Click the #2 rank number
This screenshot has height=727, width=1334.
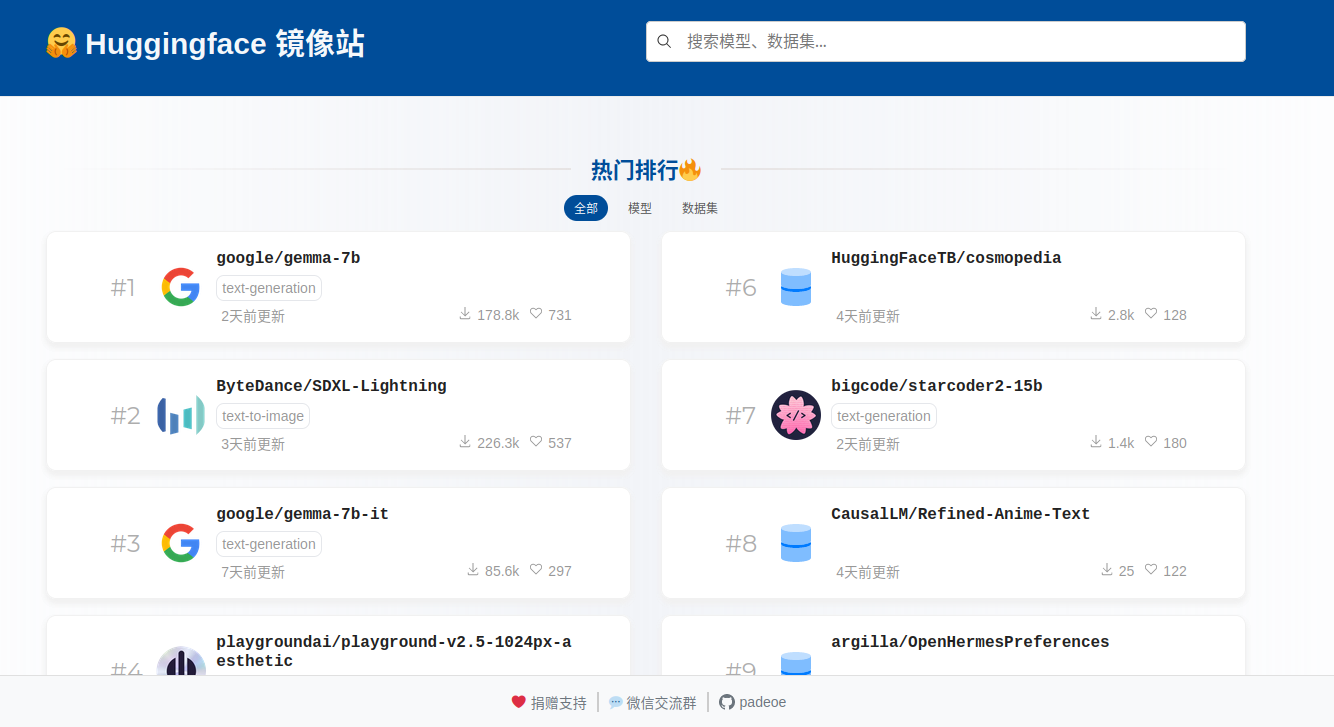pos(126,416)
